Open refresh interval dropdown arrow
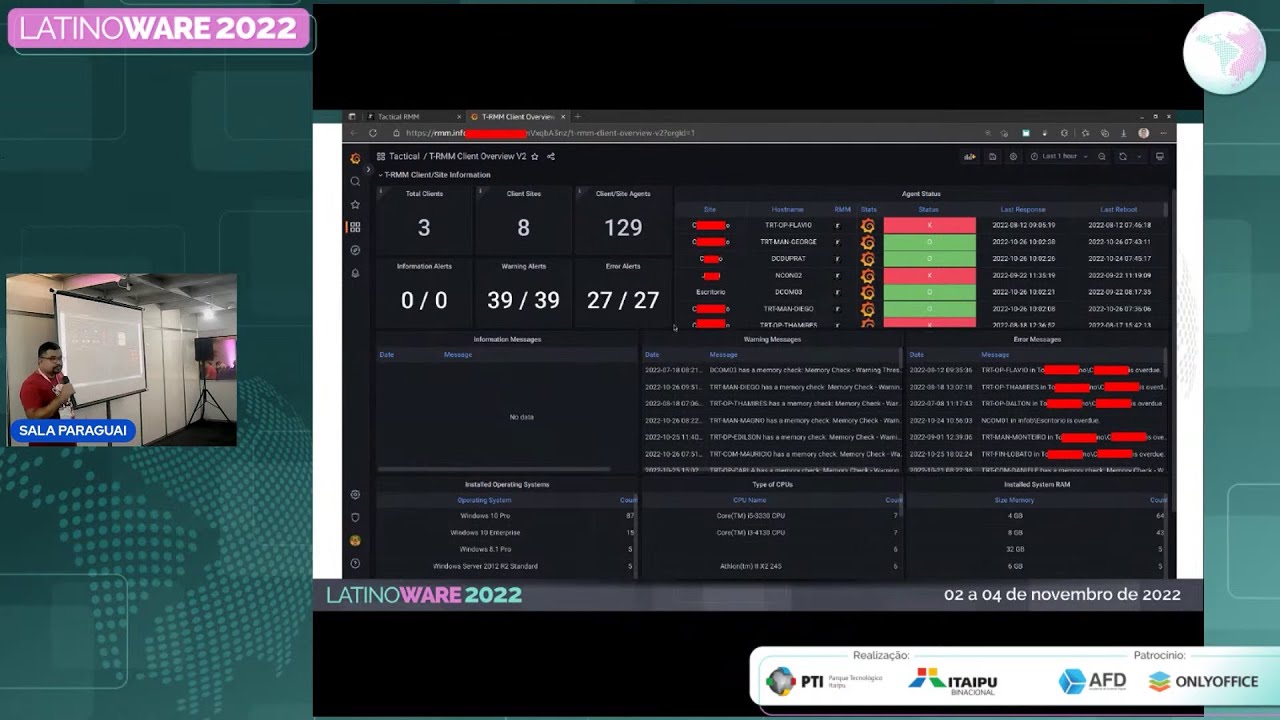This screenshot has height=720, width=1280. click(1137, 156)
